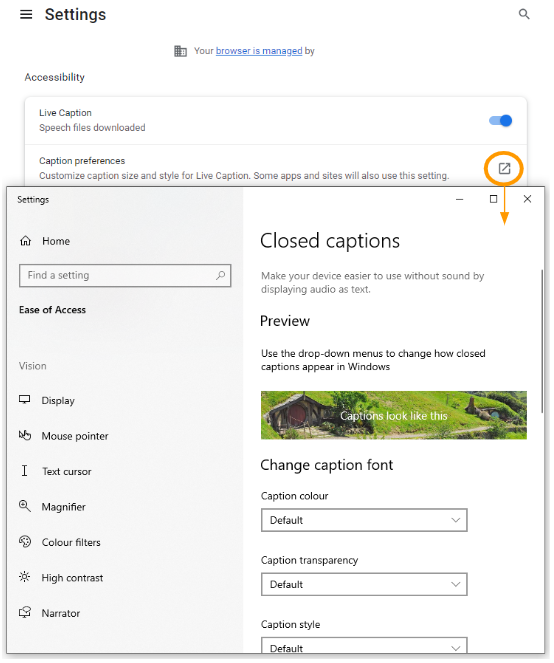554x663 pixels.
Task: Open Caption preferences external link icon
Action: (504, 168)
